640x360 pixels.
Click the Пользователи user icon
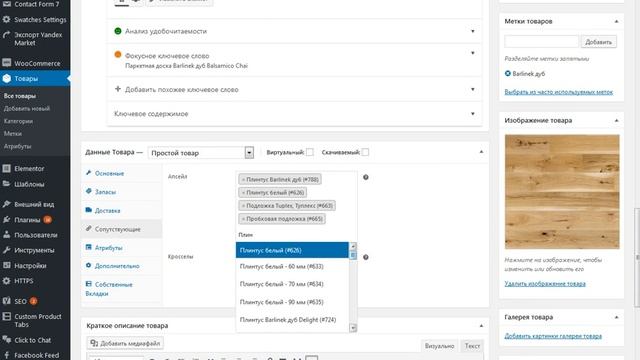point(7,235)
